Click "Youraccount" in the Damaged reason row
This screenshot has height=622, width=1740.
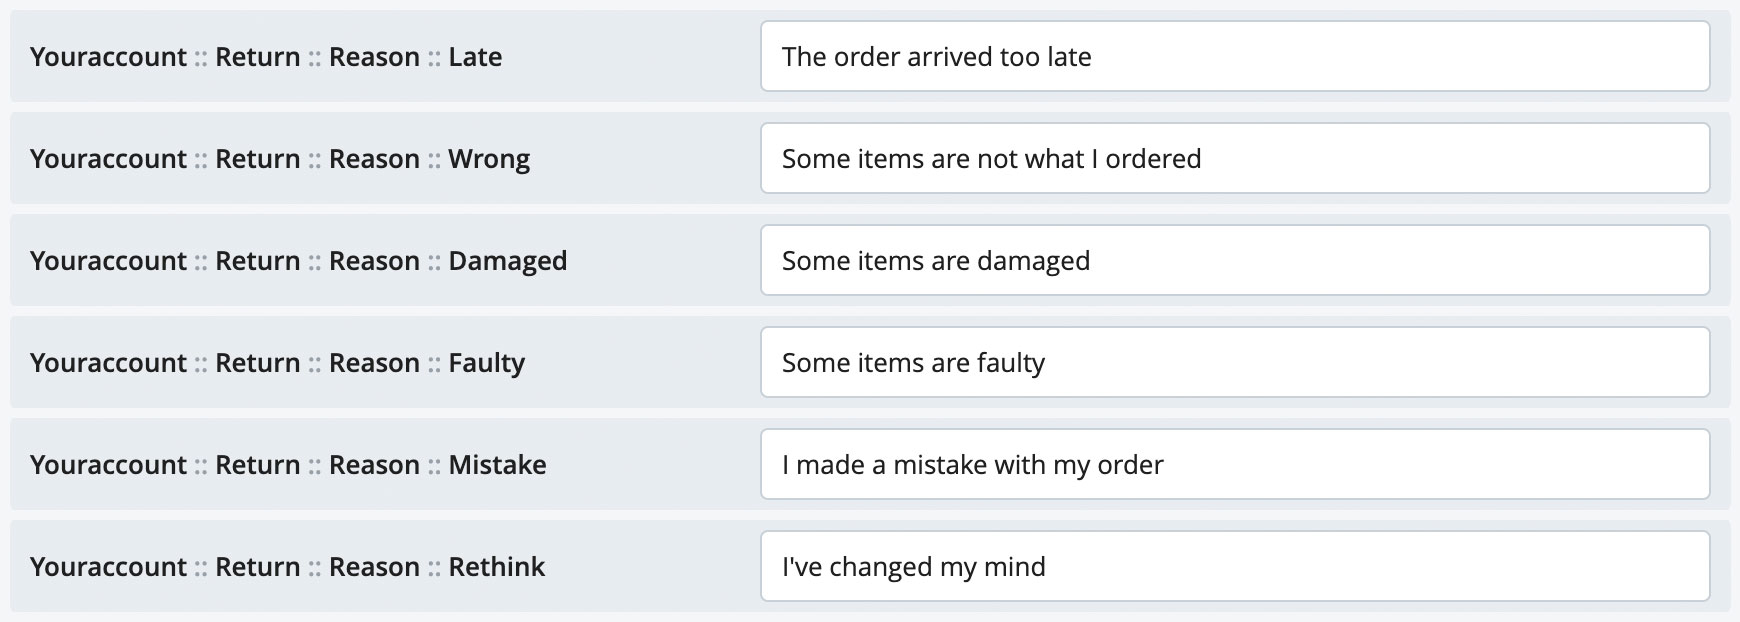pyautogui.click(x=108, y=261)
